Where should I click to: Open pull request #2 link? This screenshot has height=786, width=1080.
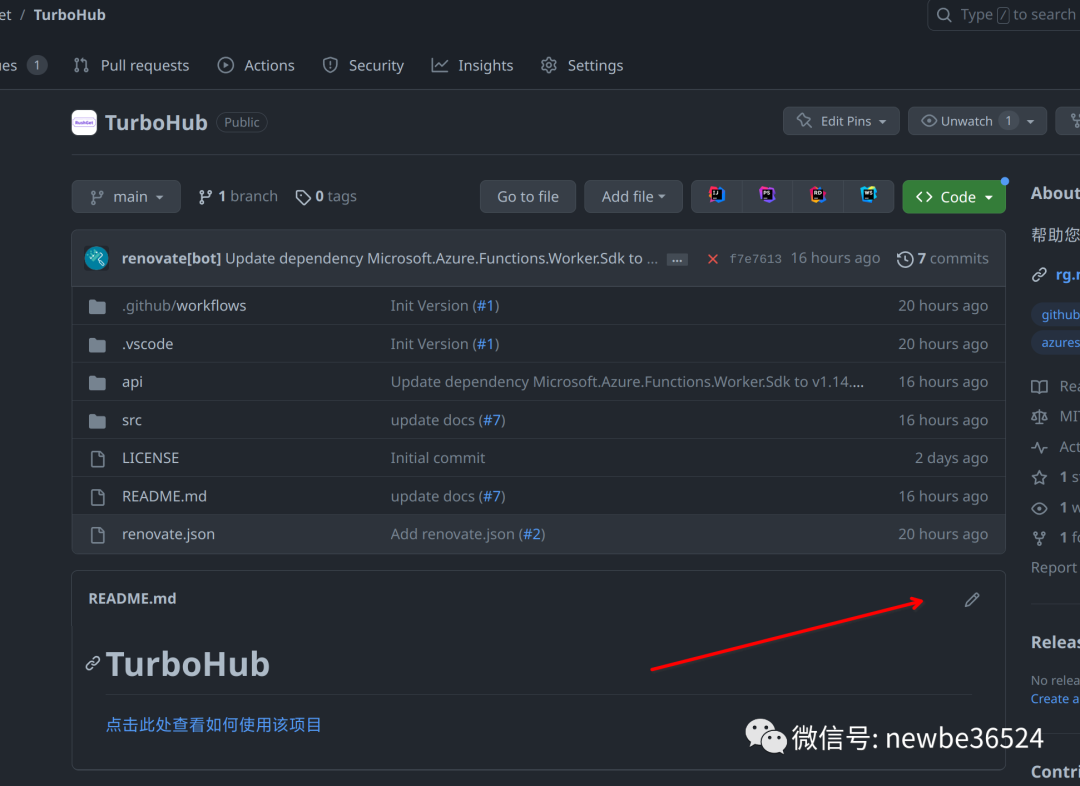pos(532,535)
